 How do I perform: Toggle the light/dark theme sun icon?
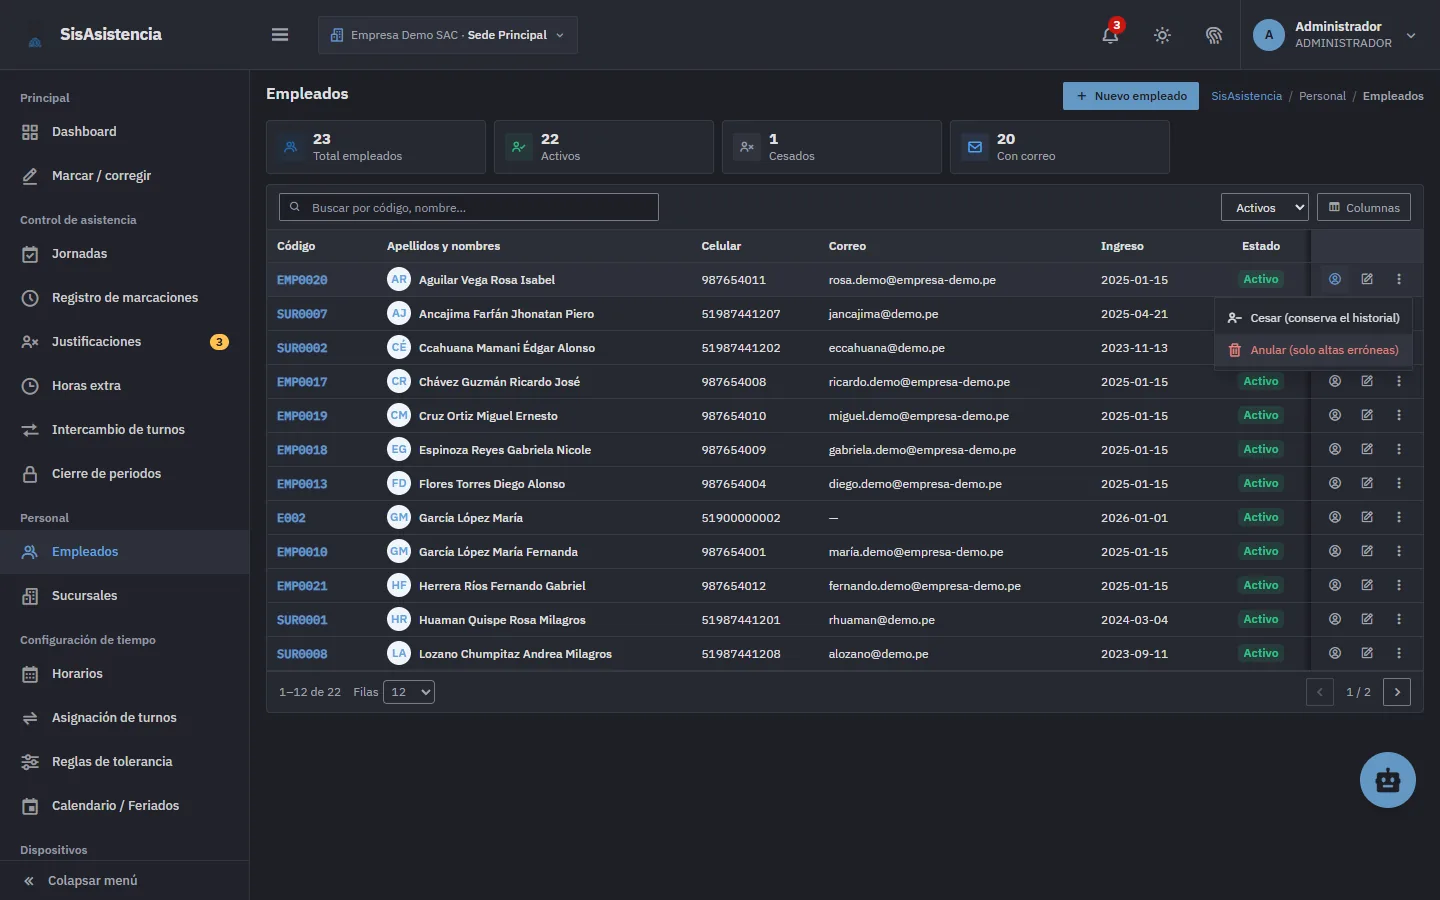1162,35
